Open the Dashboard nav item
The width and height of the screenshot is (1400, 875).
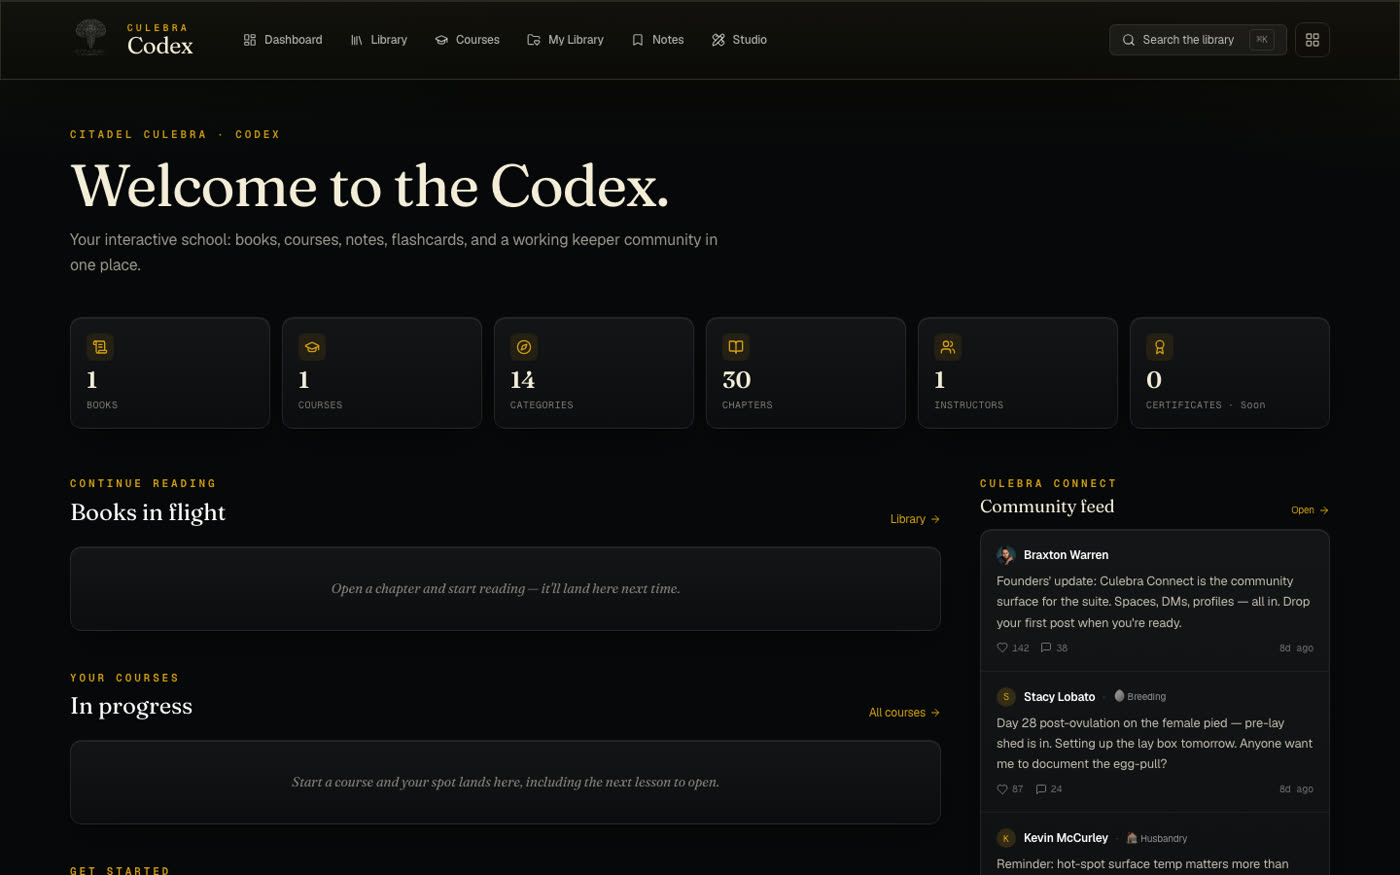[283, 40]
